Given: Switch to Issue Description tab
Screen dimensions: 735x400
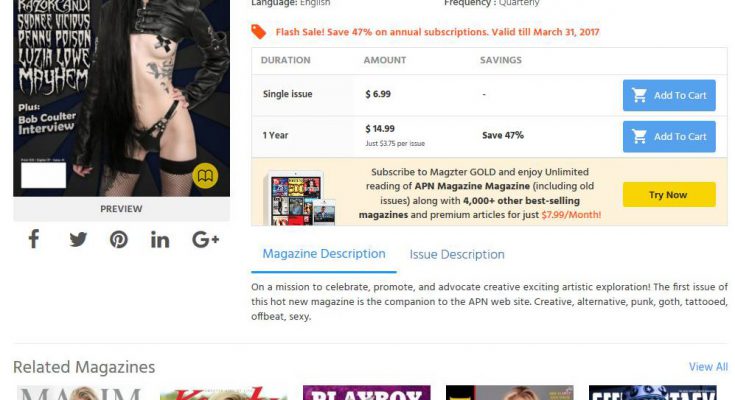Looking at the screenshot, I should coord(457,255).
